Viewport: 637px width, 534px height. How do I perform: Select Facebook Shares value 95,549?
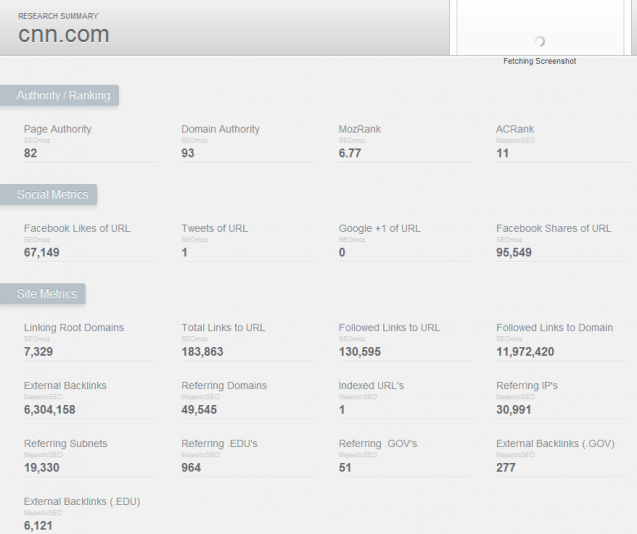tap(514, 252)
